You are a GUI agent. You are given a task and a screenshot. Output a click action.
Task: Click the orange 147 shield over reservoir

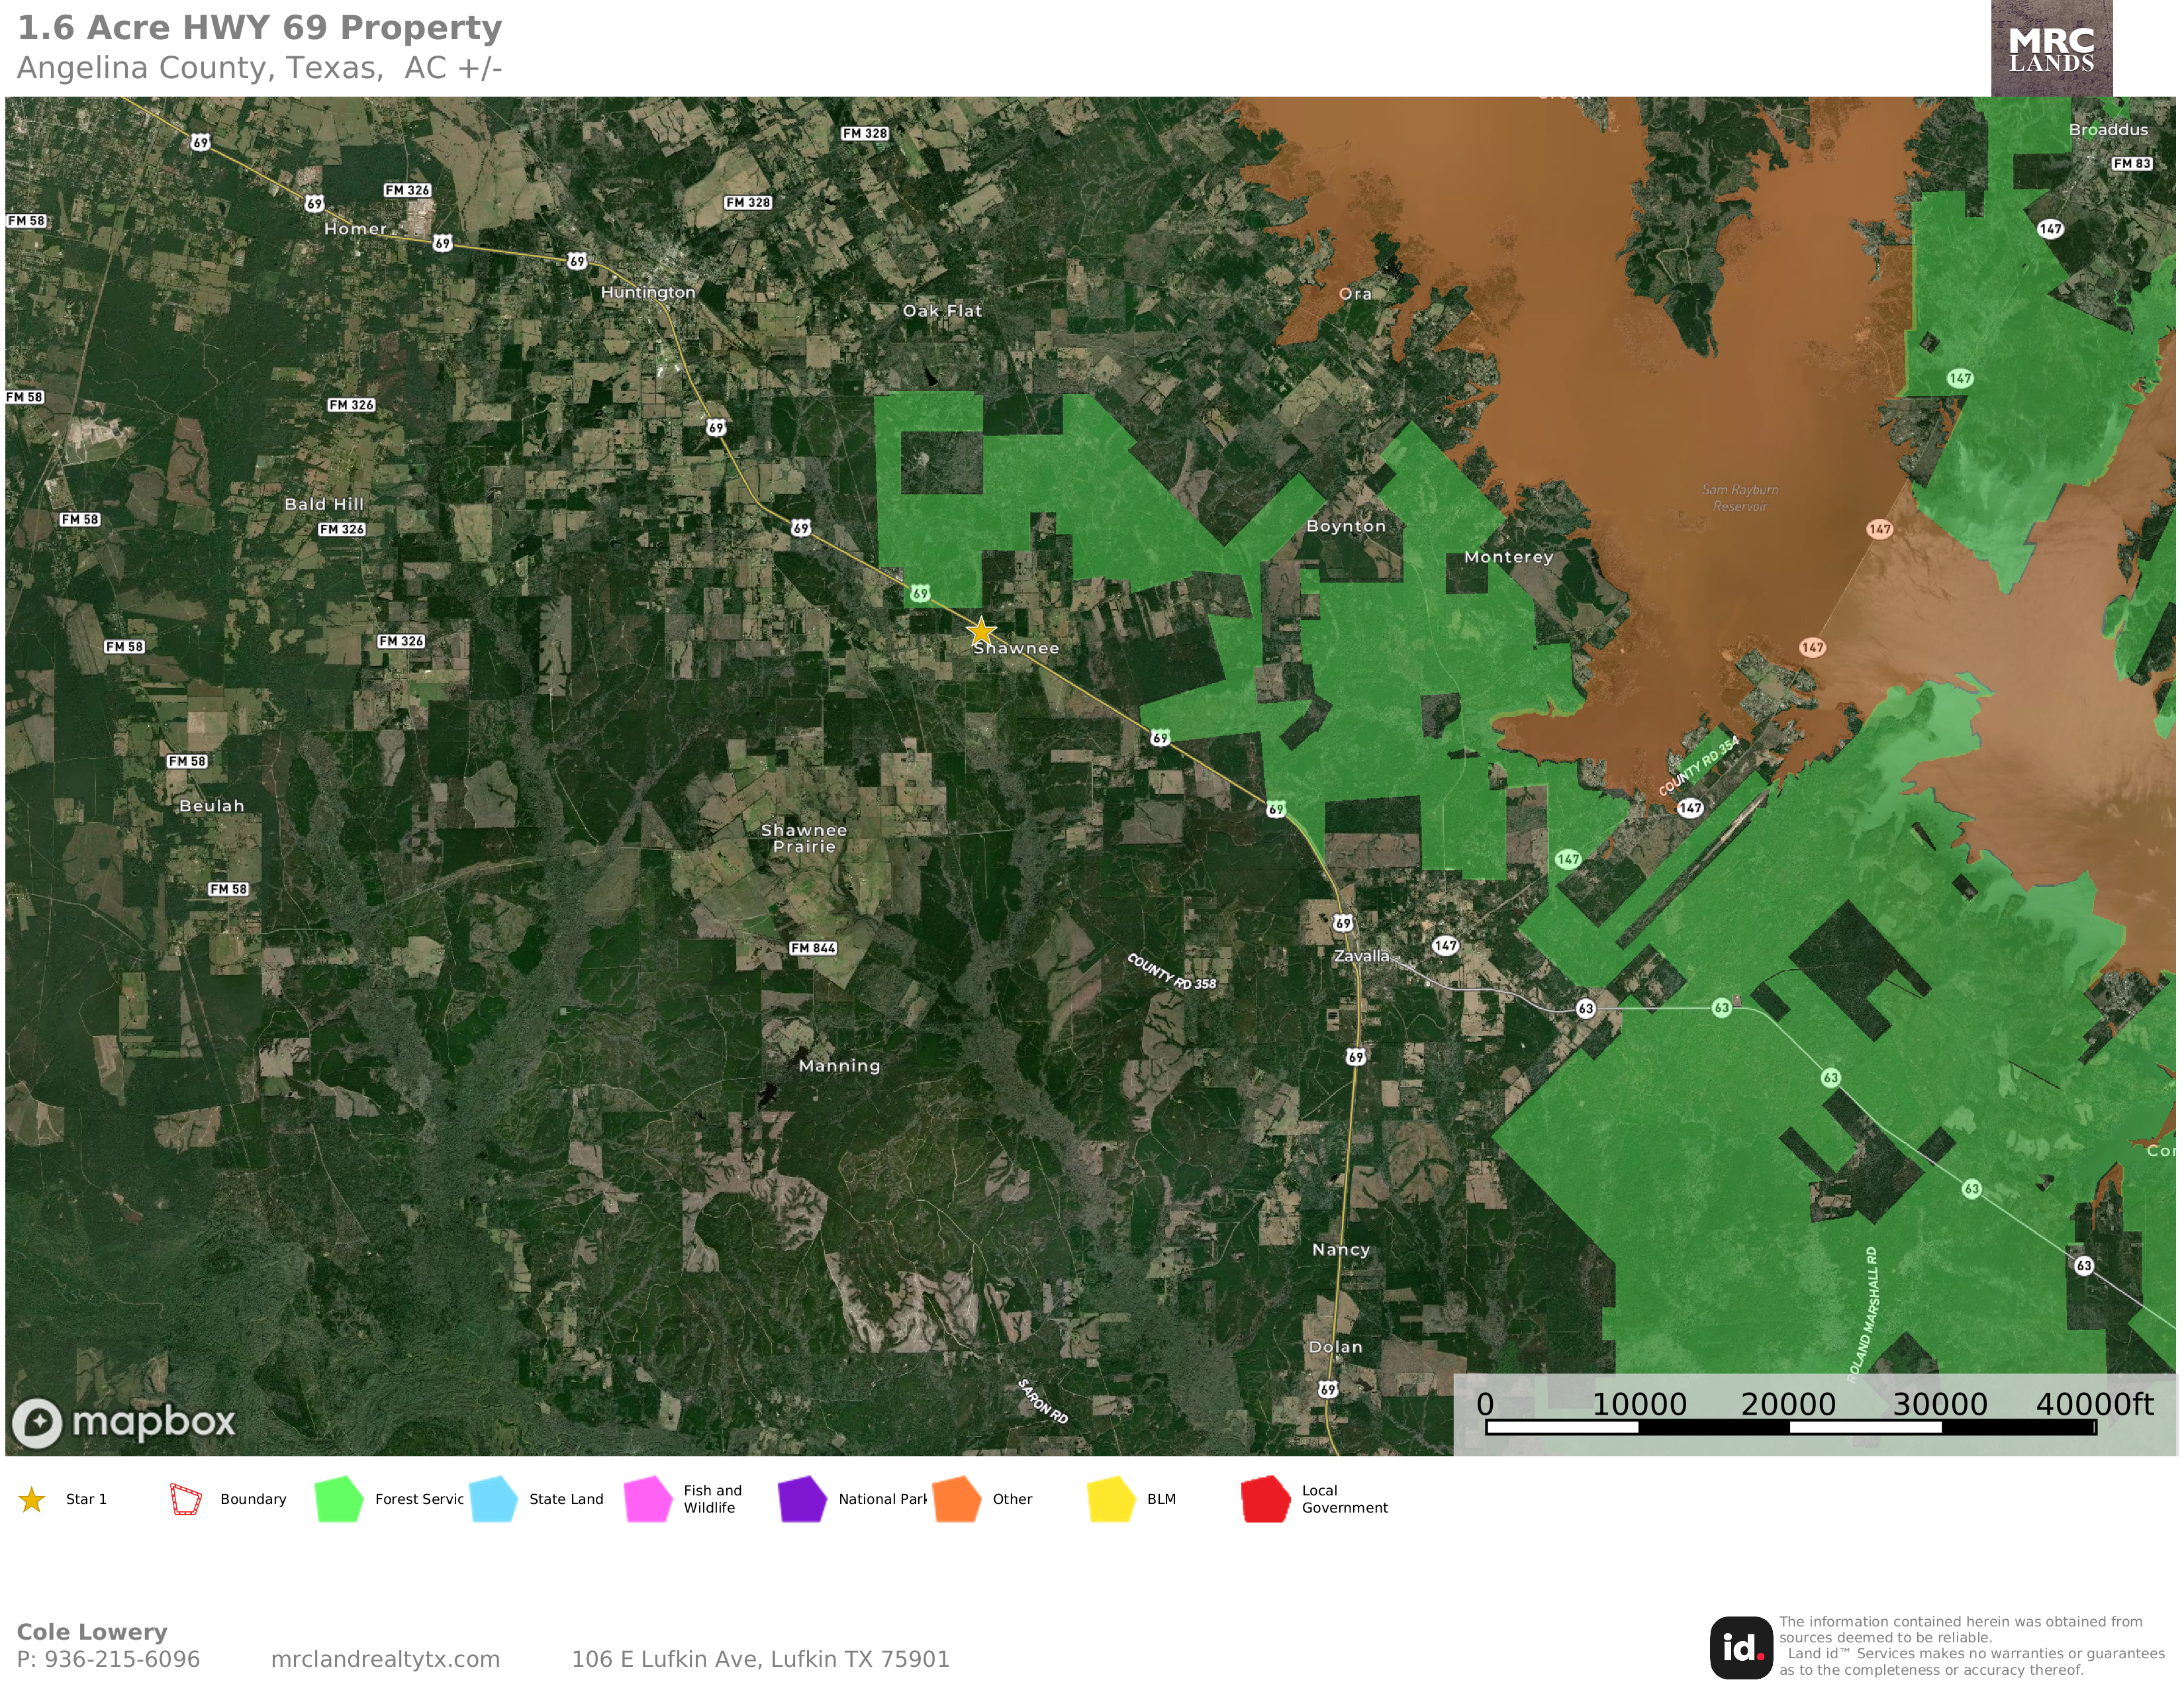(x=1879, y=529)
